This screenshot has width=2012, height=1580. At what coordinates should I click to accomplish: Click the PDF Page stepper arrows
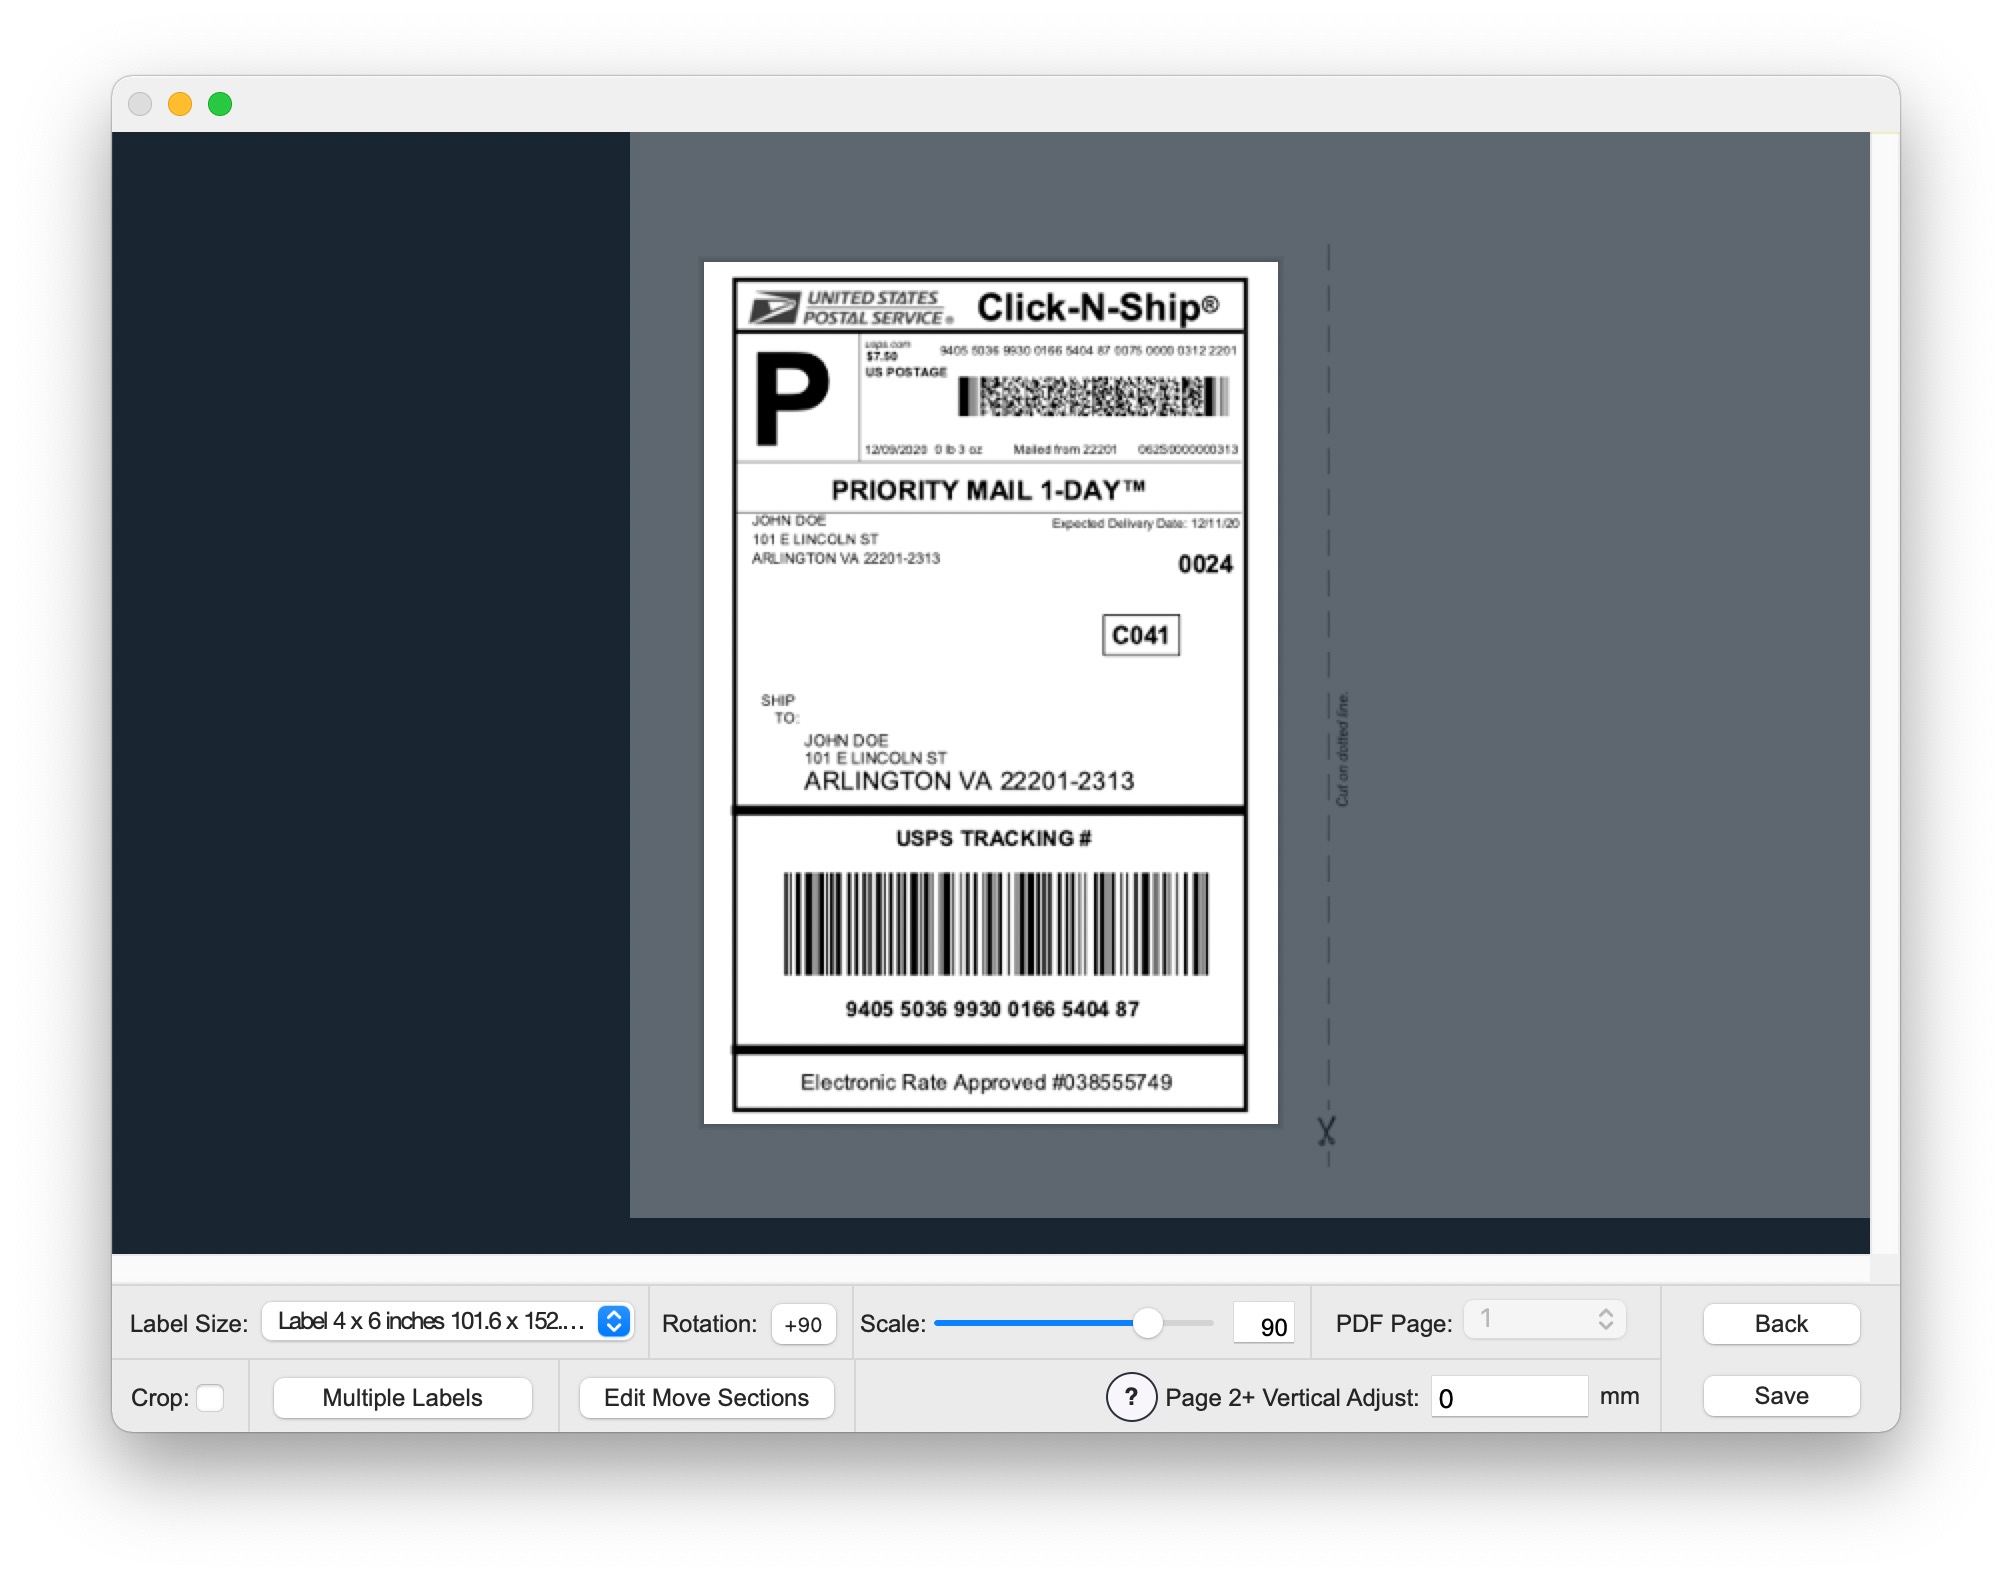(1605, 1319)
